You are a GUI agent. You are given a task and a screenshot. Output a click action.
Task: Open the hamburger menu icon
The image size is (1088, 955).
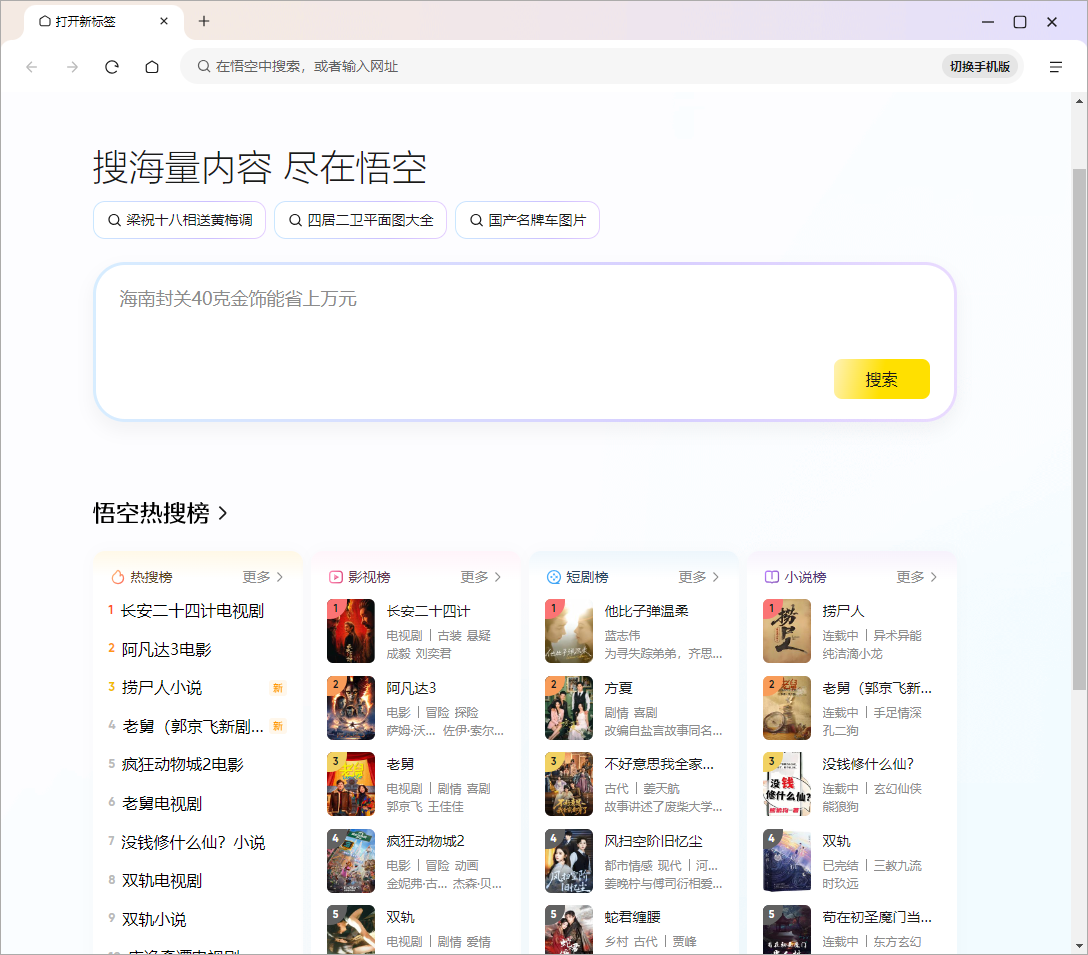click(1055, 67)
